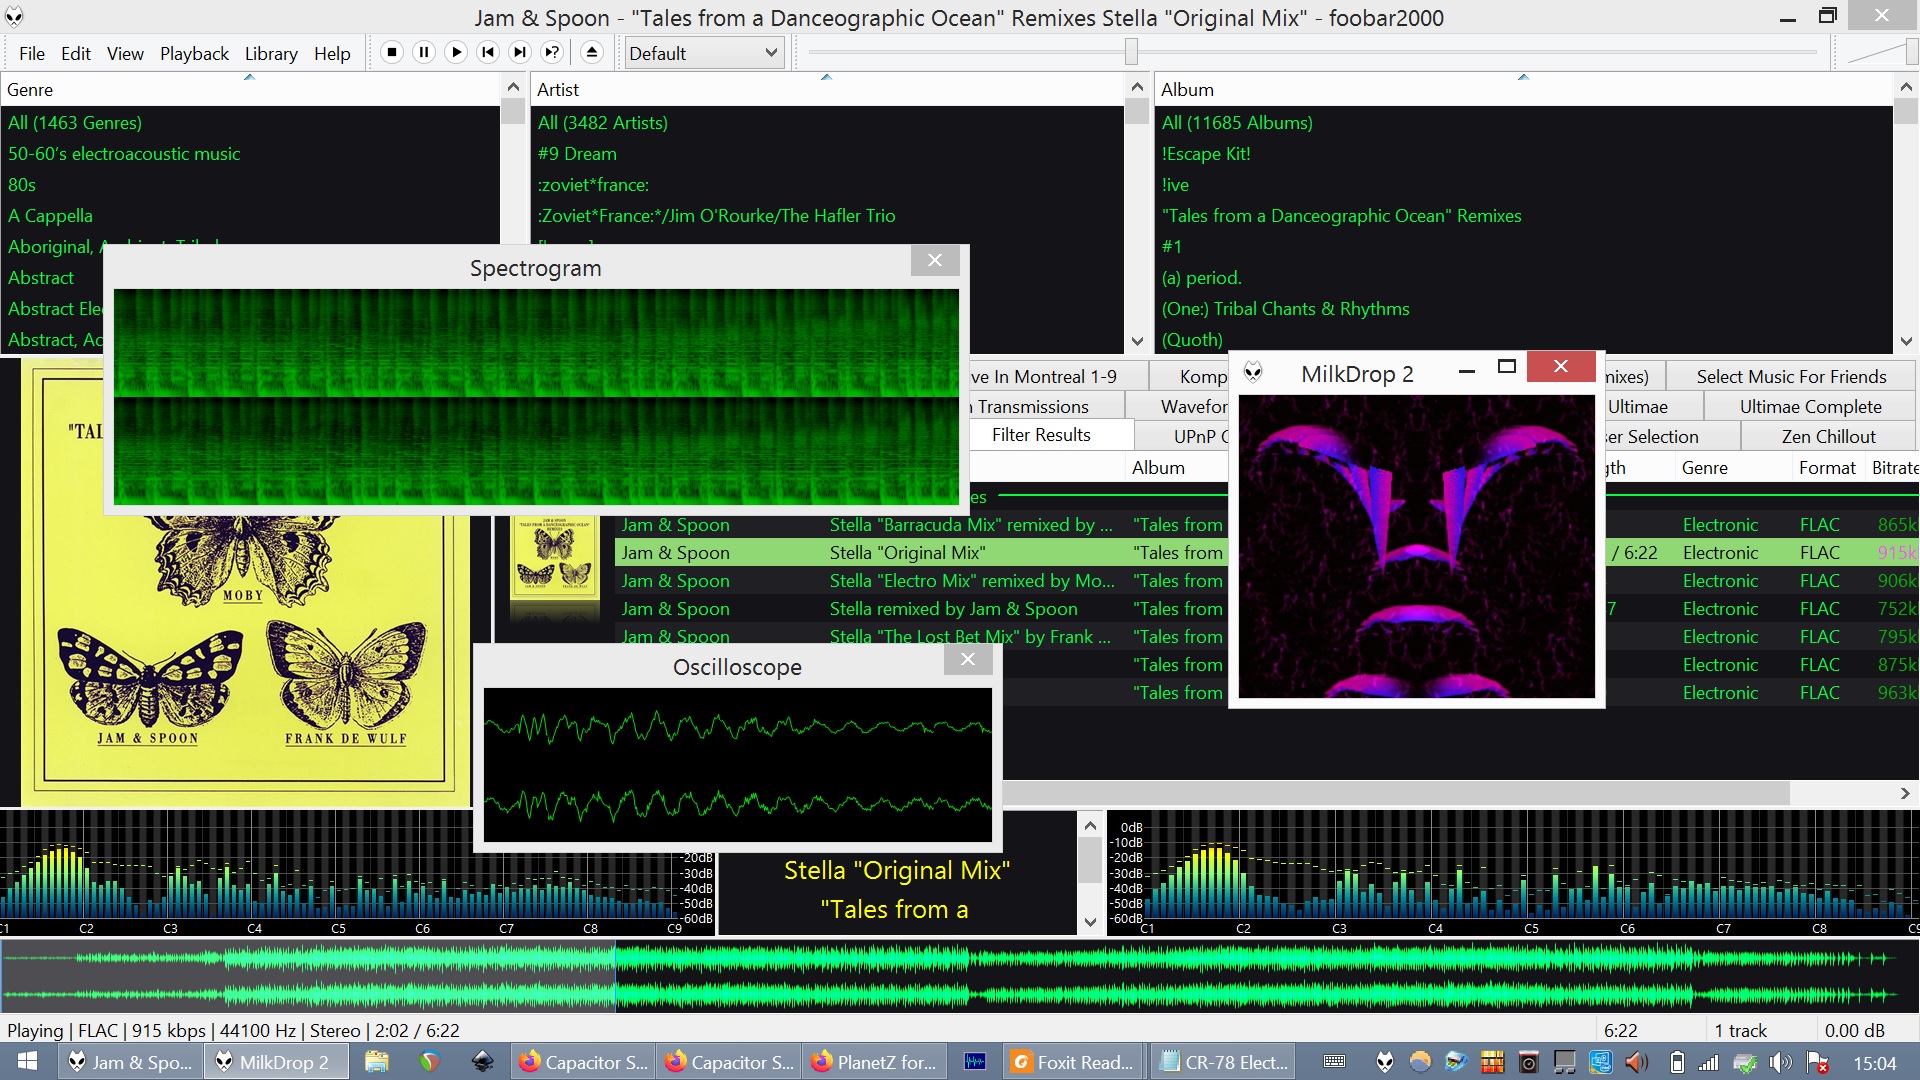
Task: Switch to the Zen Chillout tab
Action: tap(1826, 436)
